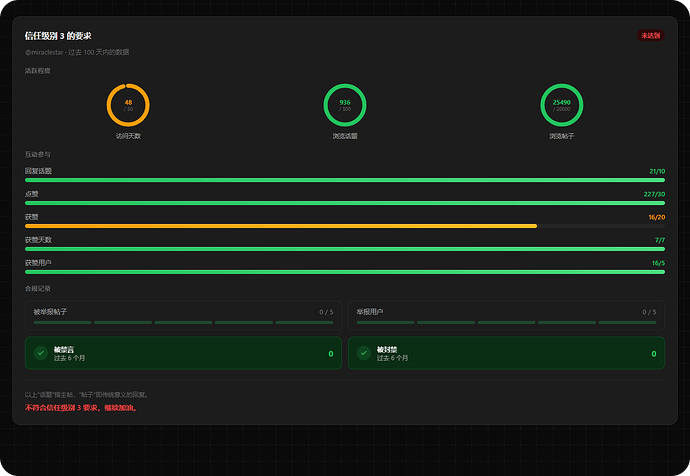Click the 16/5 value

coord(658,263)
